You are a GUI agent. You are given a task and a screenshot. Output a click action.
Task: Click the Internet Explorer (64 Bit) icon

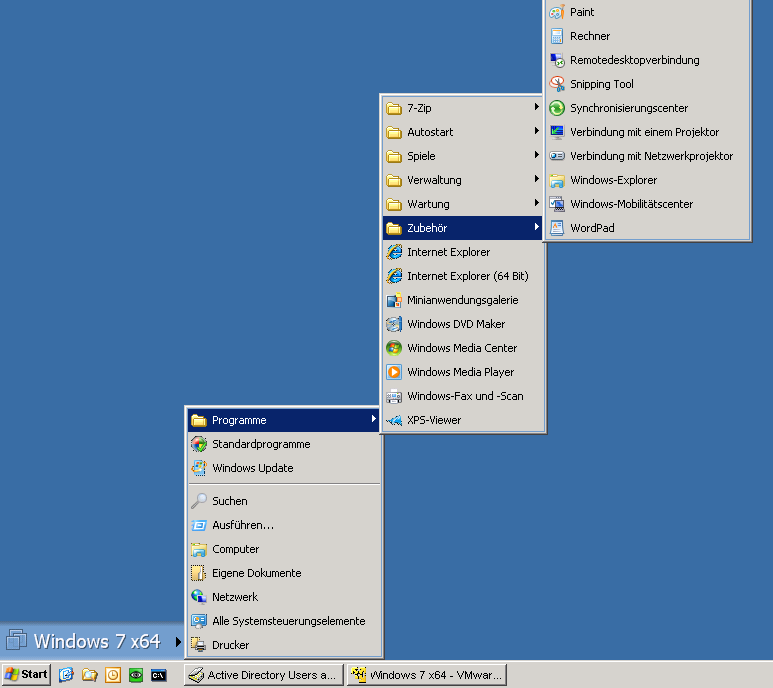pos(394,276)
